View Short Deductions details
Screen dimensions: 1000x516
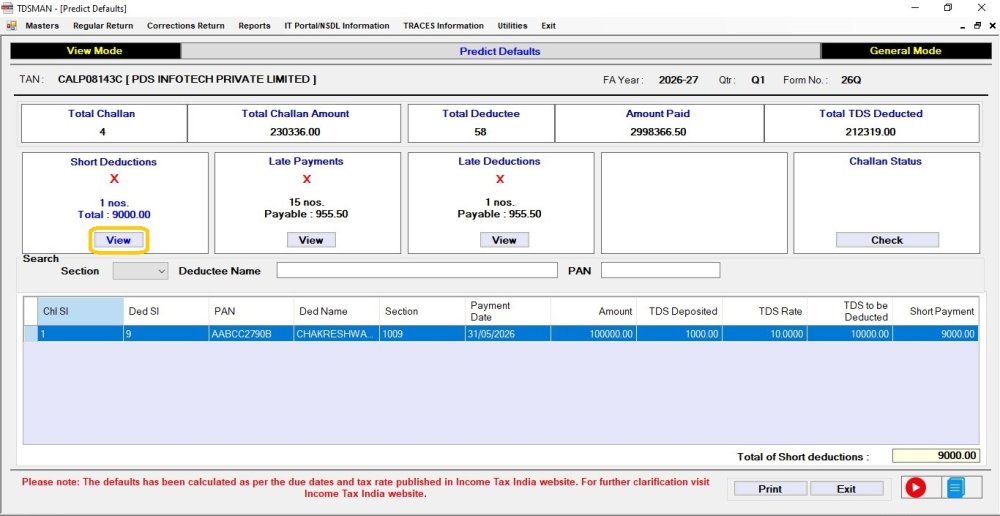[x=118, y=240]
